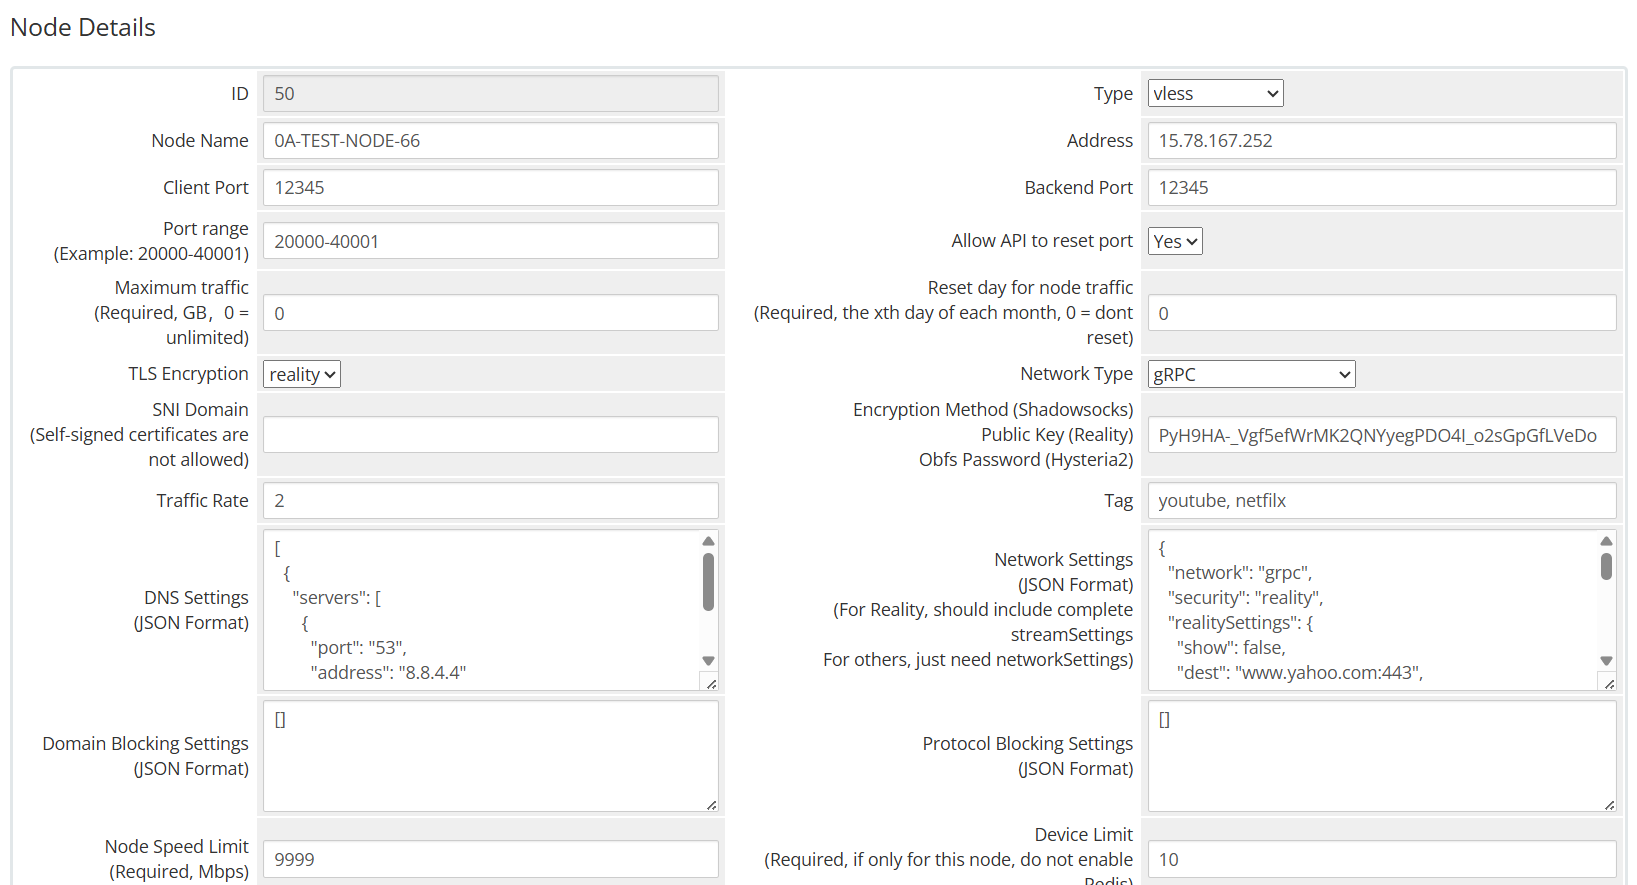Screen dimensions: 1637x885
Task: Click the scroll-up arrow in Network Settings
Action: [x=1606, y=541]
